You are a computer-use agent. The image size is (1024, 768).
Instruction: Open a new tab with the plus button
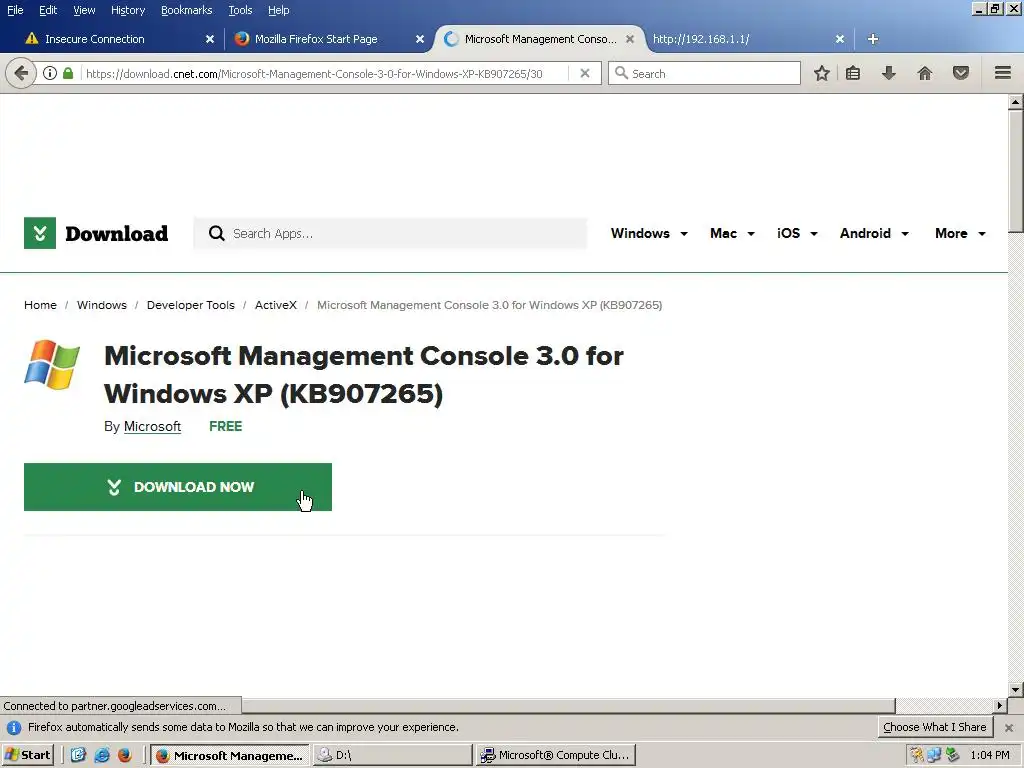point(872,39)
